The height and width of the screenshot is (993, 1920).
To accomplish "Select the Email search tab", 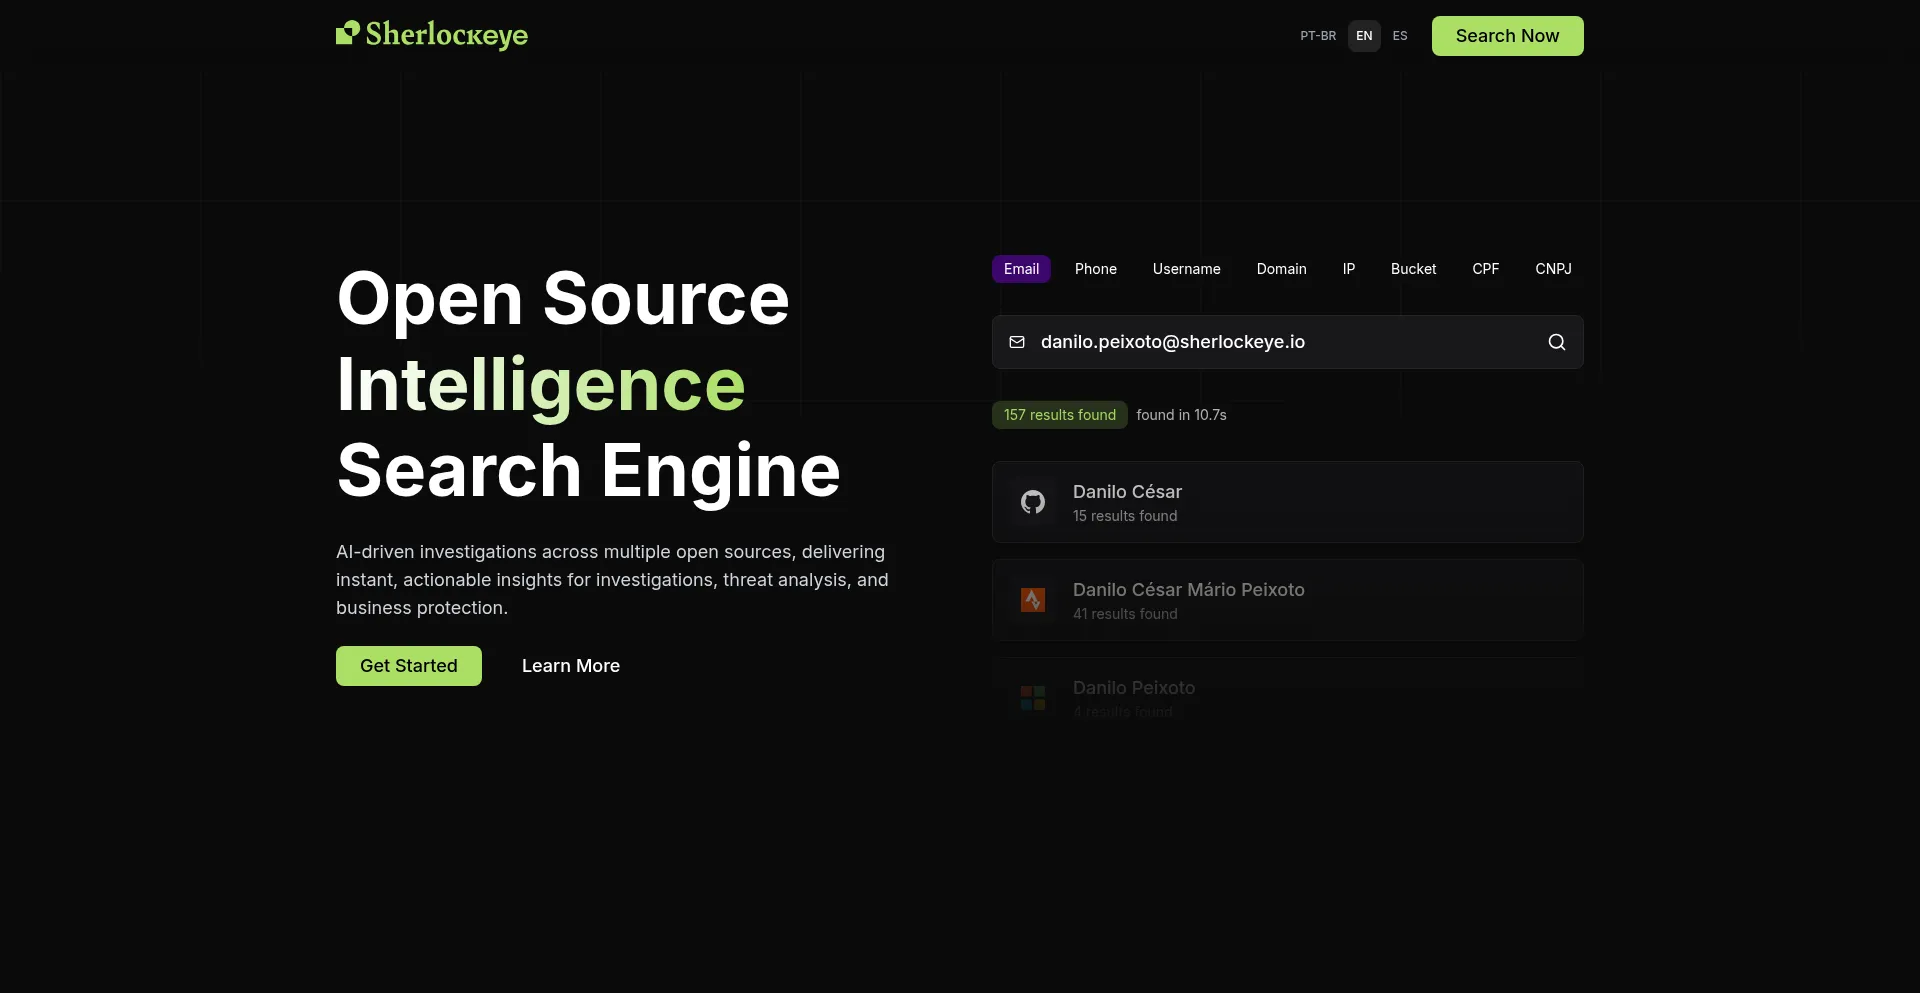I will pyautogui.click(x=1021, y=269).
